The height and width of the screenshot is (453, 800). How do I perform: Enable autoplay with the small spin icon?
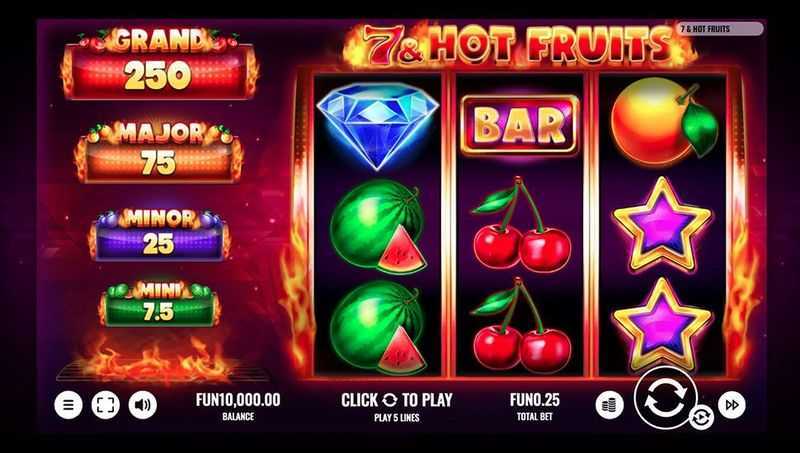pyautogui.click(x=701, y=418)
